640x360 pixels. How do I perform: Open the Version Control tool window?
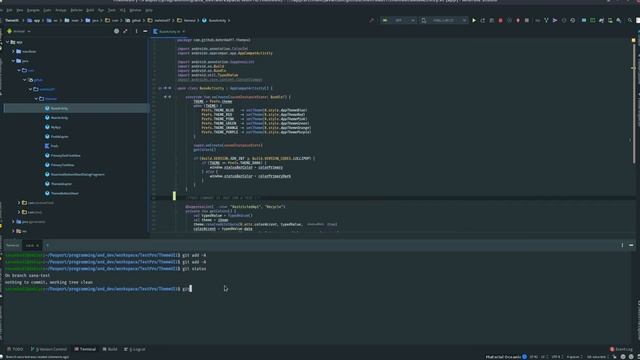(49, 349)
